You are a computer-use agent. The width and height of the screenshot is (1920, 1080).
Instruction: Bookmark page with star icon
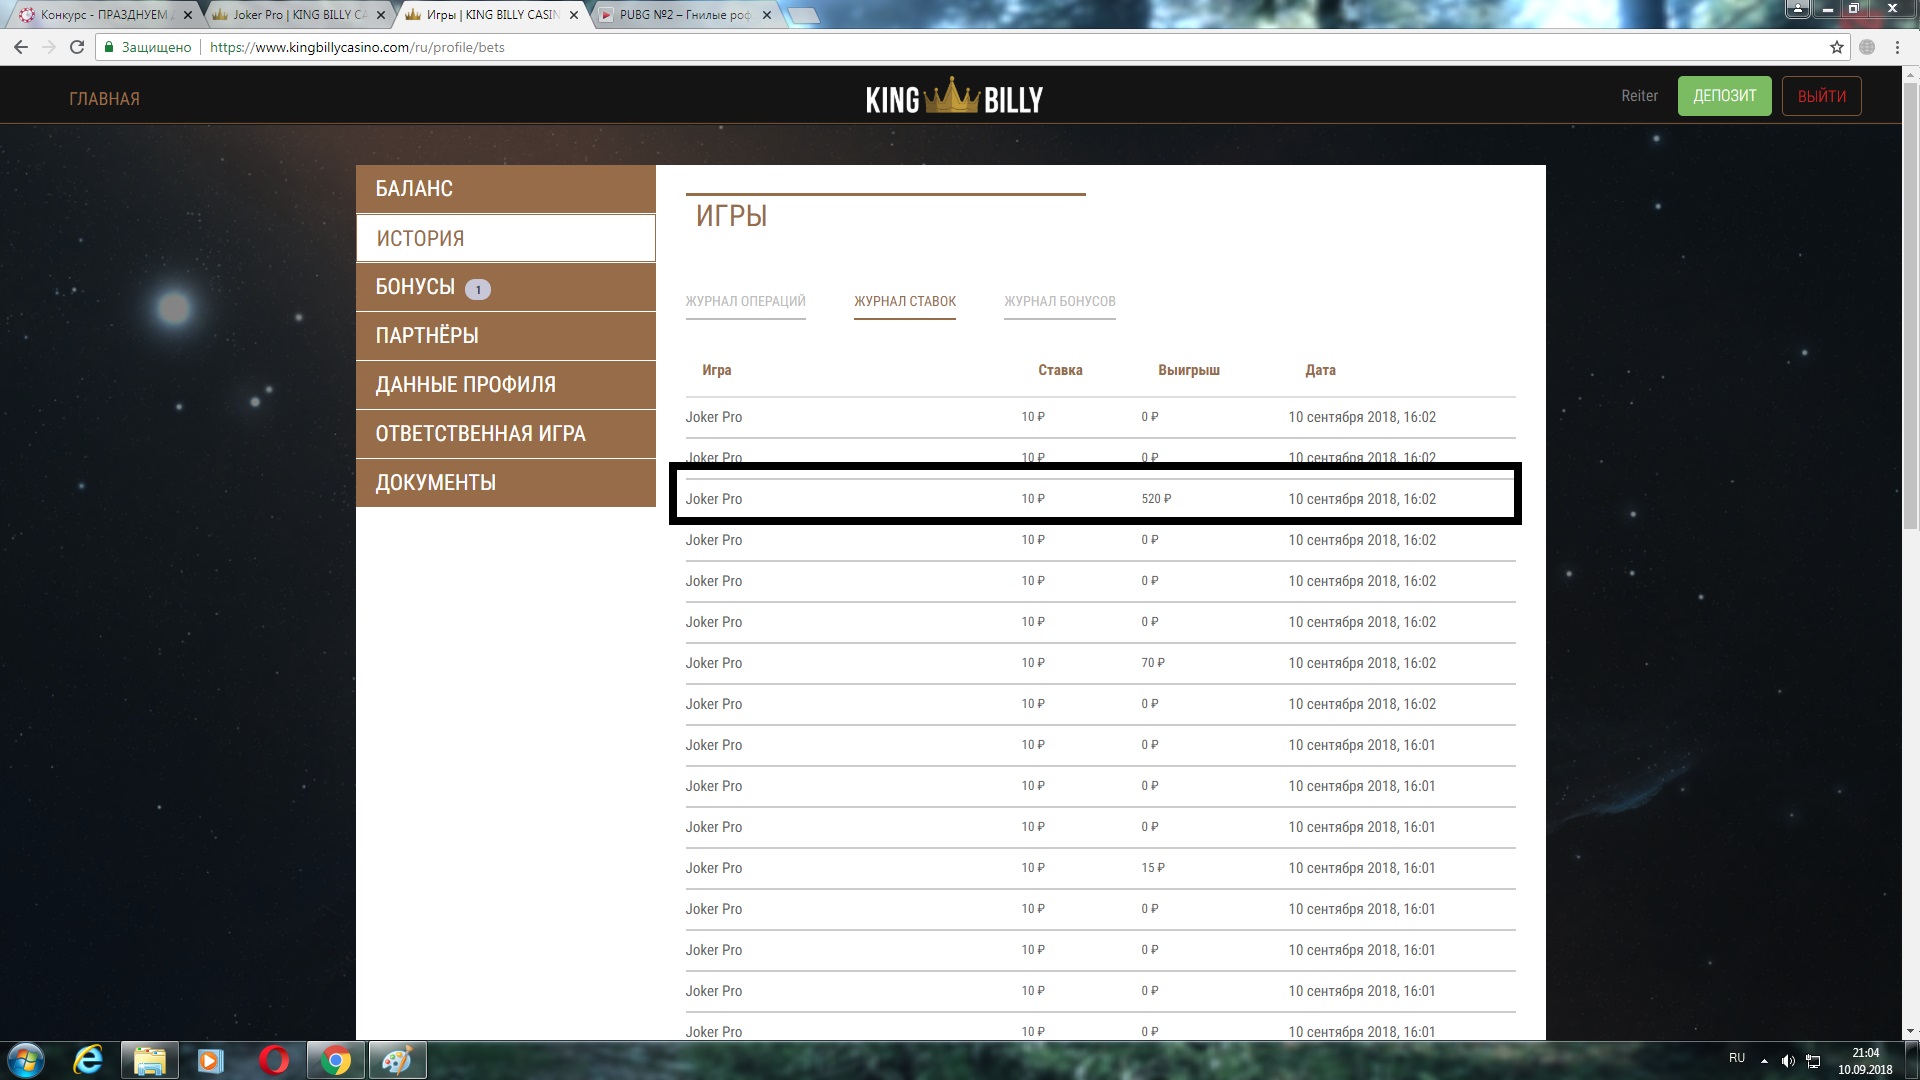pos(1836,47)
